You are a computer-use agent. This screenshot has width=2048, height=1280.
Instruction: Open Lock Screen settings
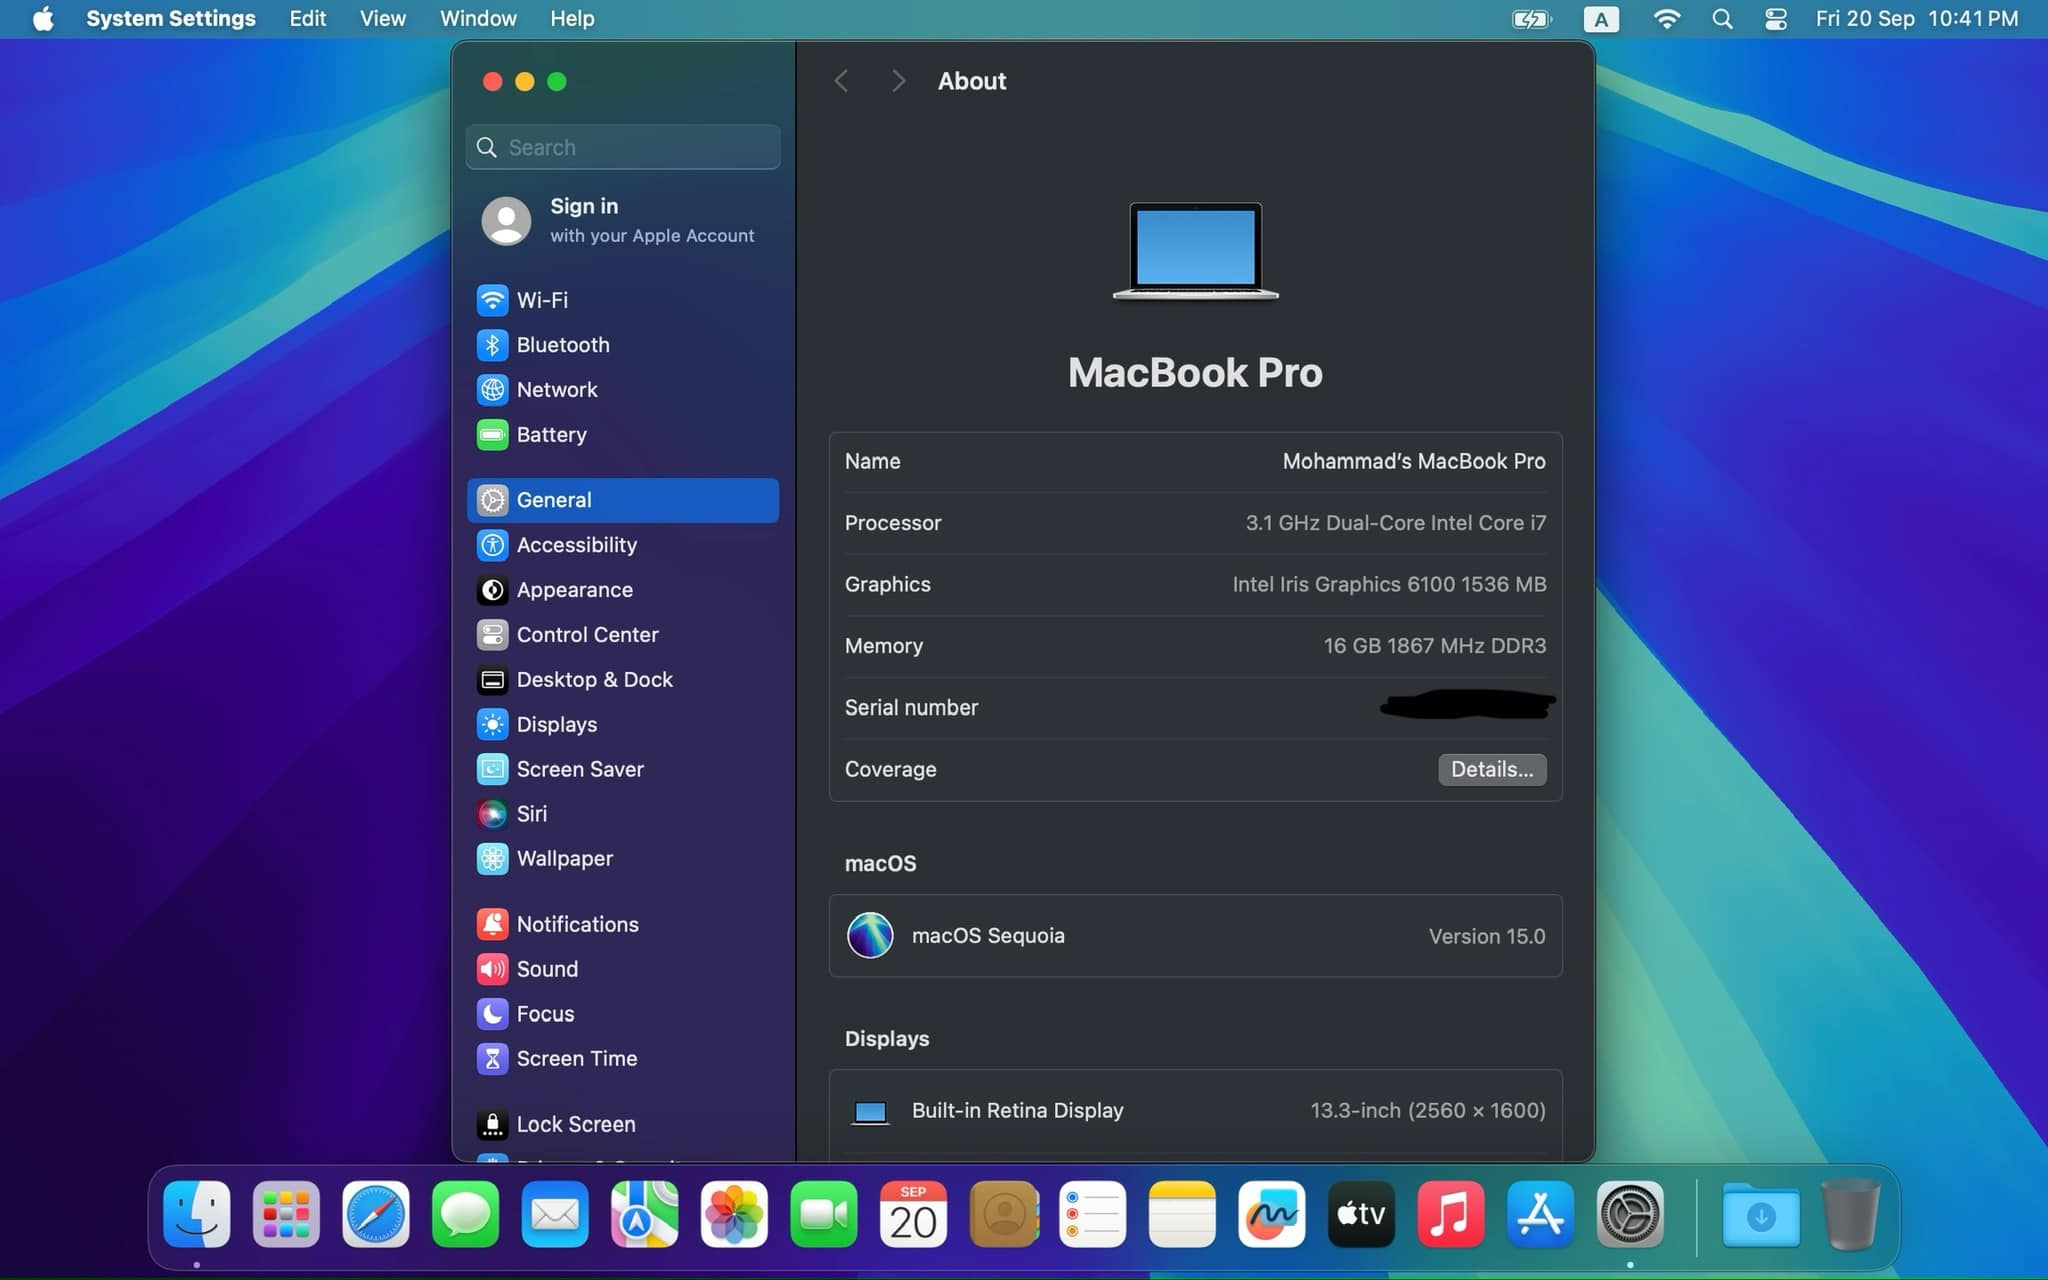[622, 1124]
